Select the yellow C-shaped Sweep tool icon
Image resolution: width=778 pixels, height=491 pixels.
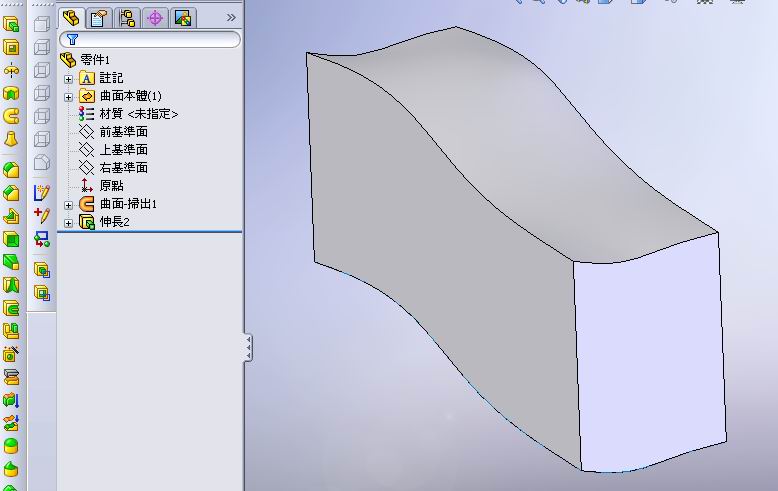pyautogui.click(x=11, y=116)
